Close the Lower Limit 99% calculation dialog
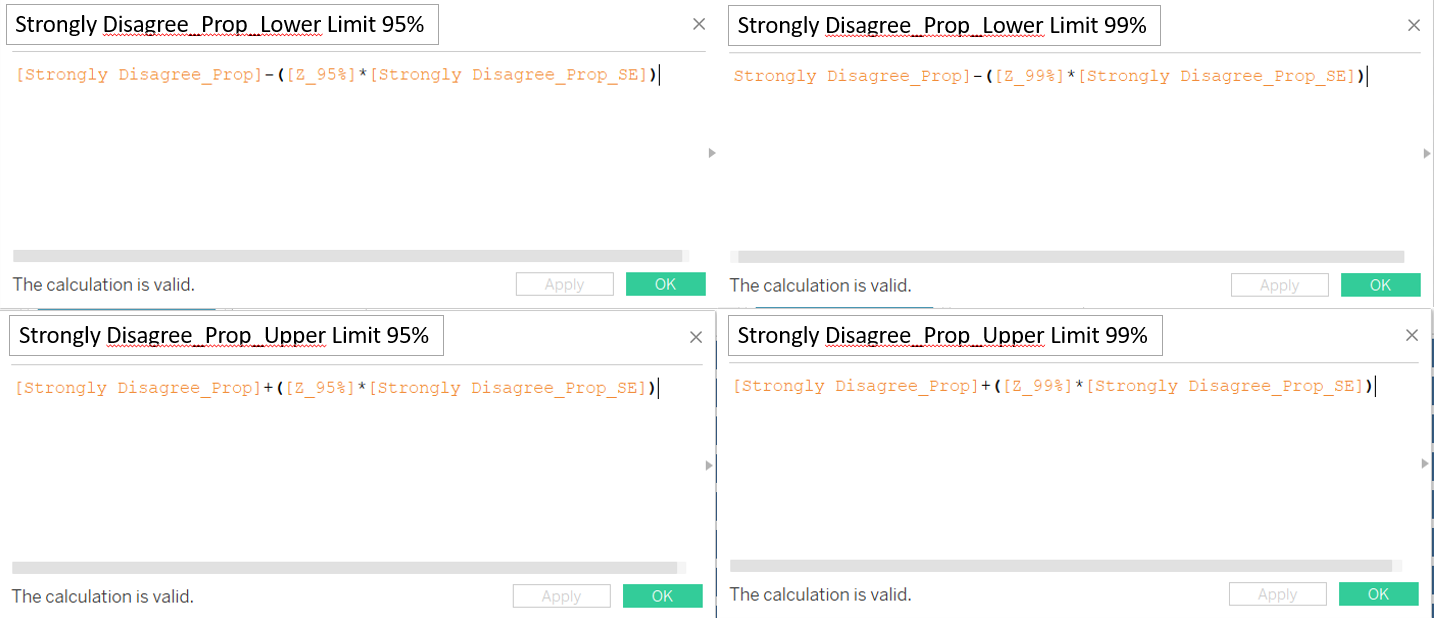Viewport: 1434px width, 618px height. tap(1413, 26)
